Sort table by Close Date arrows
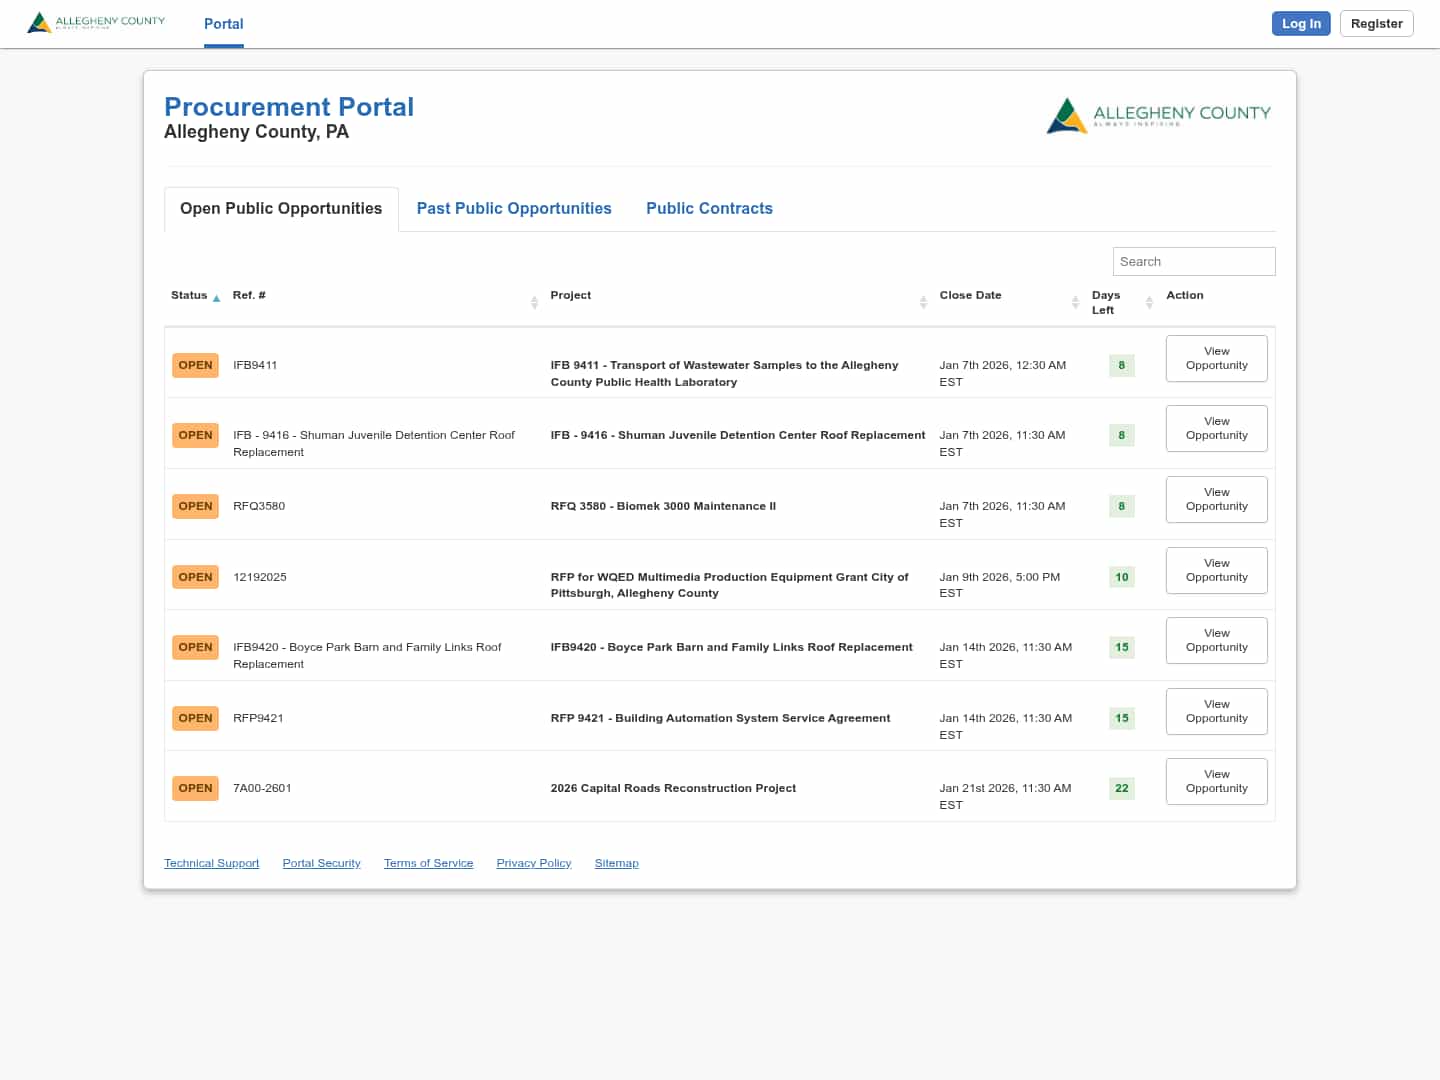Image resolution: width=1440 pixels, height=1080 pixels. coord(1075,302)
